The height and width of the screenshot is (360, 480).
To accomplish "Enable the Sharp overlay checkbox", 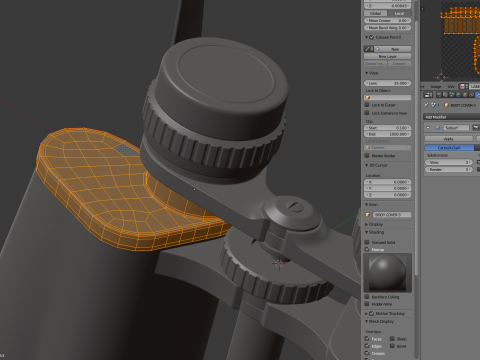I will (392, 339).
